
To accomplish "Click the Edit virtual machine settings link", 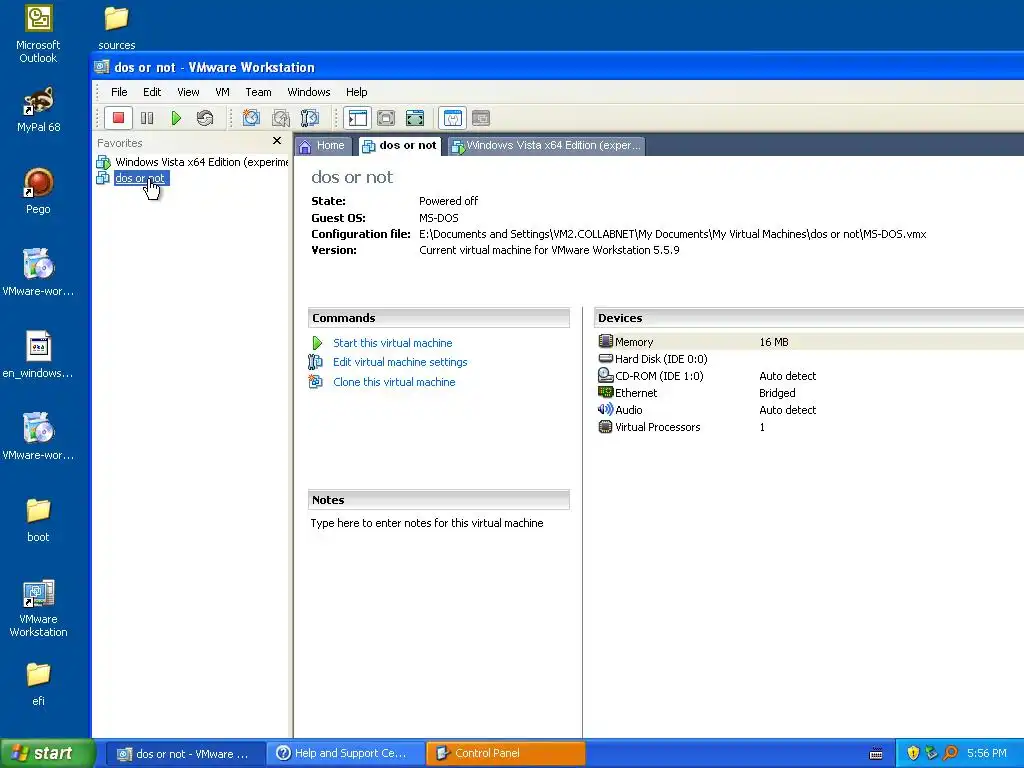I will (x=400, y=362).
